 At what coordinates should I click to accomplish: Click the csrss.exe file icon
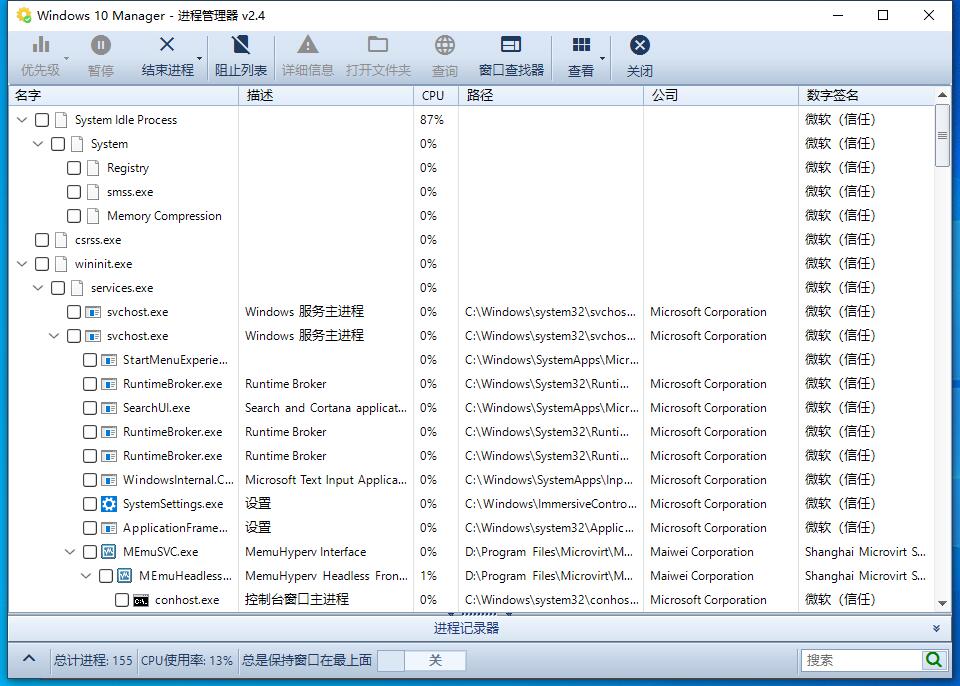click(61, 240)
